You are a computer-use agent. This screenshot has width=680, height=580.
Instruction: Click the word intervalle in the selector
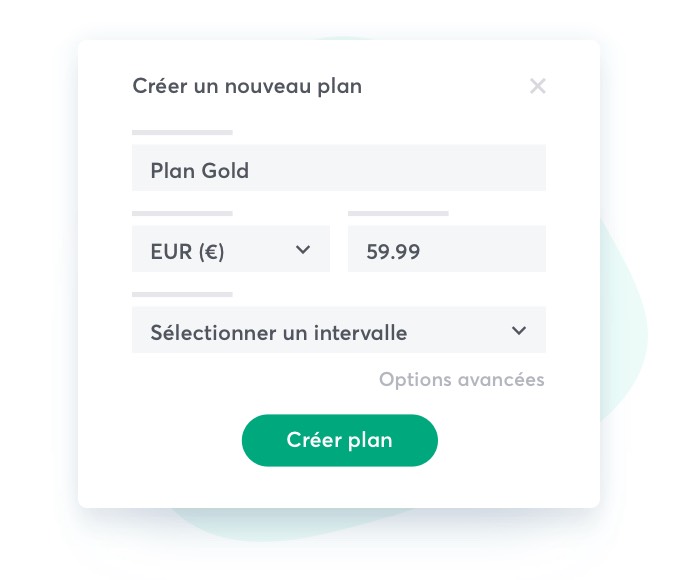pyautogui.click(x=364, y=333)
